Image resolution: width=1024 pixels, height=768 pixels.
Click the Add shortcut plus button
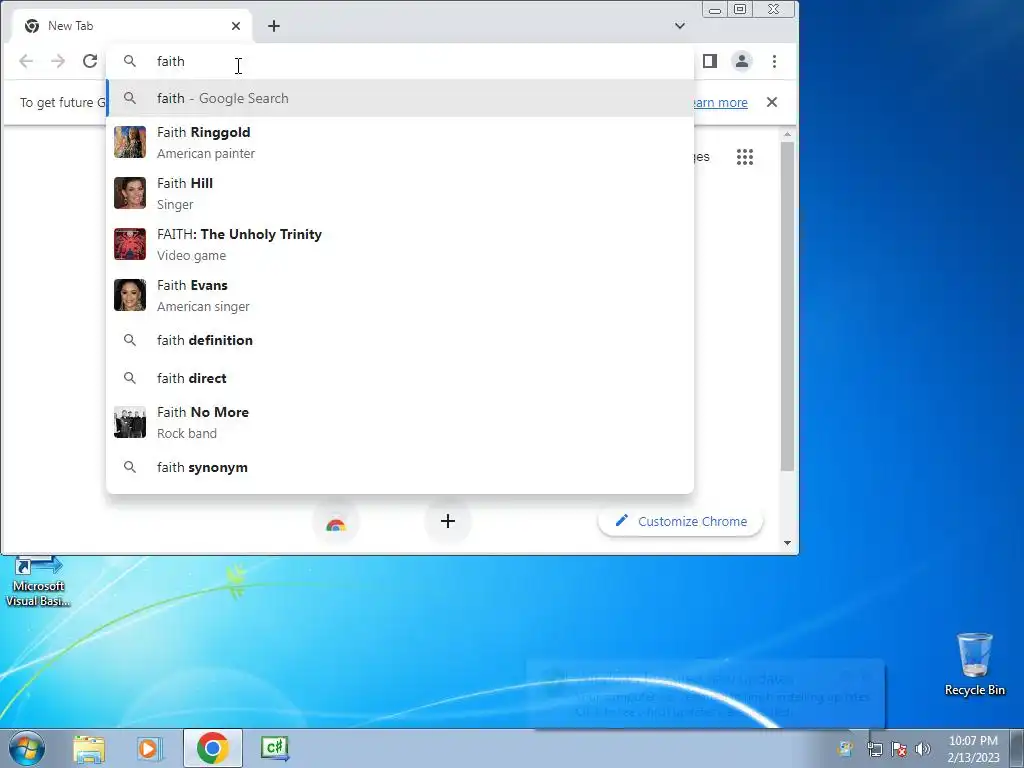point(448,521)
